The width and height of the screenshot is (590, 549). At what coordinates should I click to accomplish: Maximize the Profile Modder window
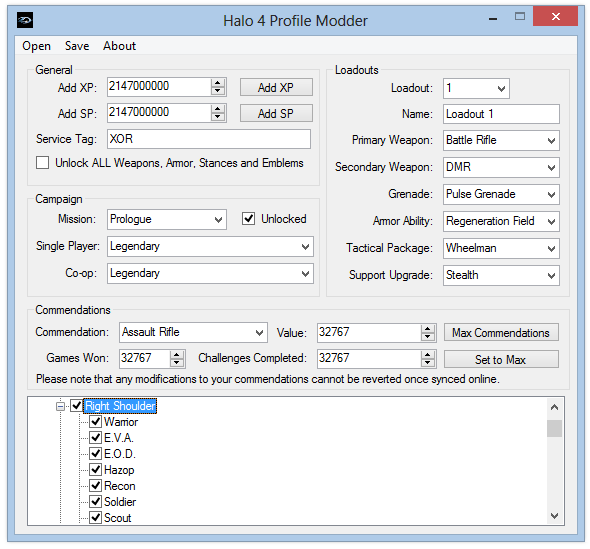tap(520, 17)
